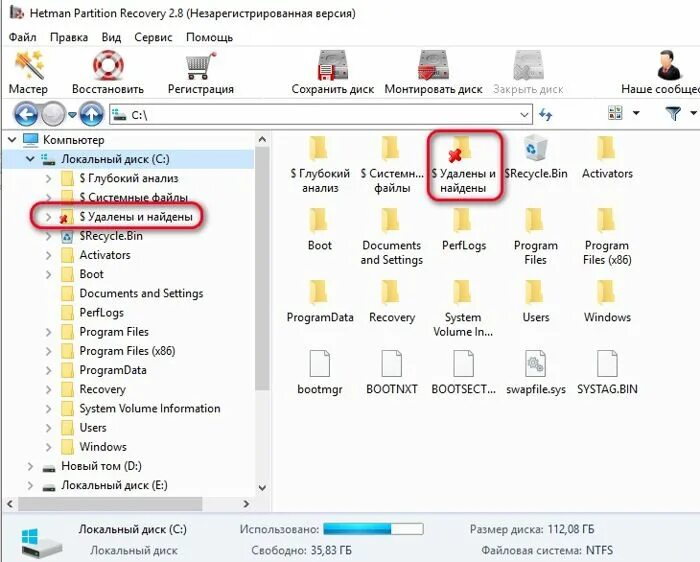Select Activators folder in file pane
This screenshot has height=562, width=700.
pos(607,158)
